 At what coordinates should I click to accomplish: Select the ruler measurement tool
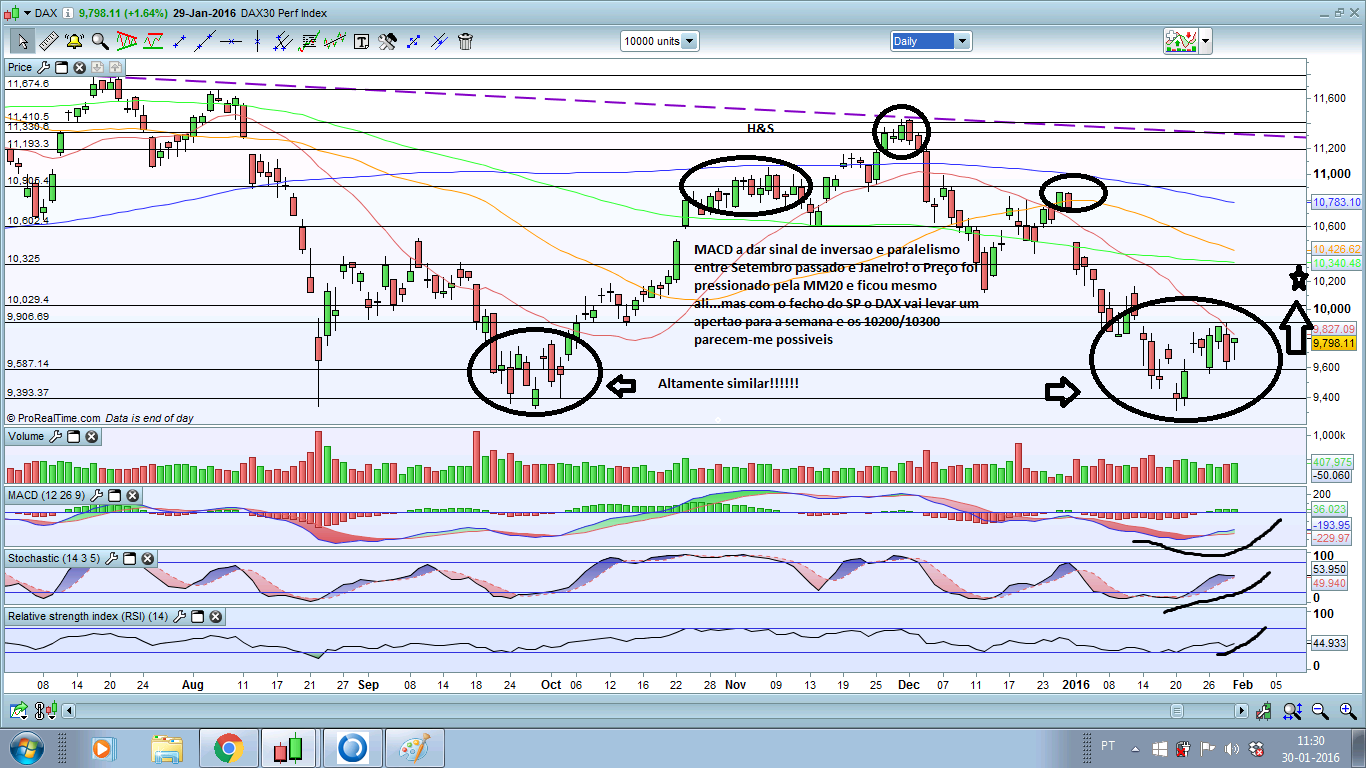coord(48,41)
